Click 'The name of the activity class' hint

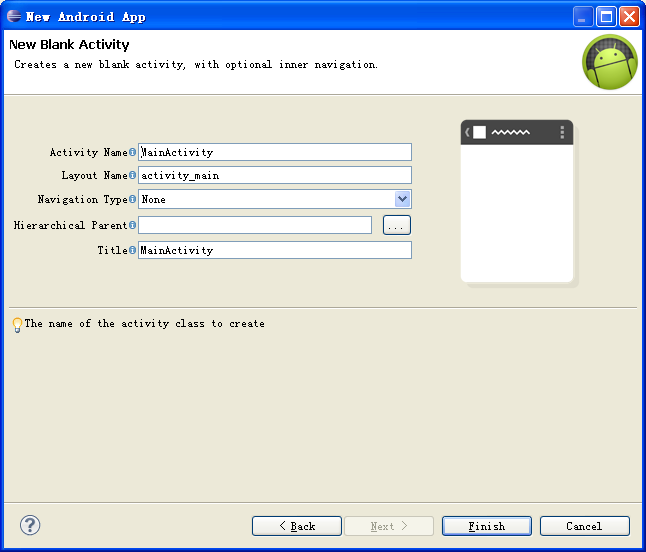(144, 324)
